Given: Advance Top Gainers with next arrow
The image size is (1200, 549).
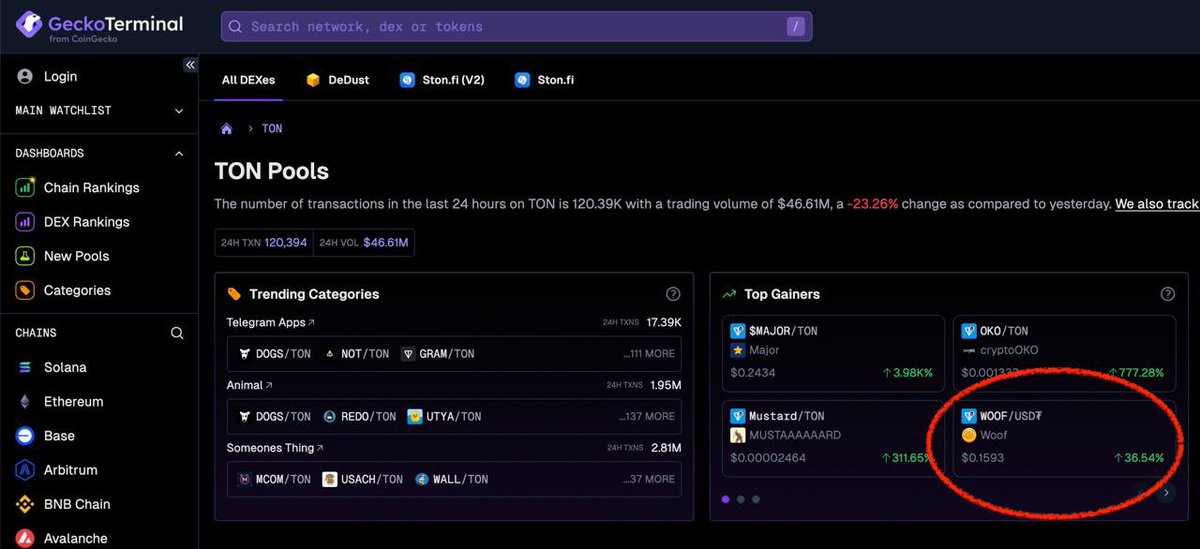Looking at the screenshot, I should pos(1166,492).
